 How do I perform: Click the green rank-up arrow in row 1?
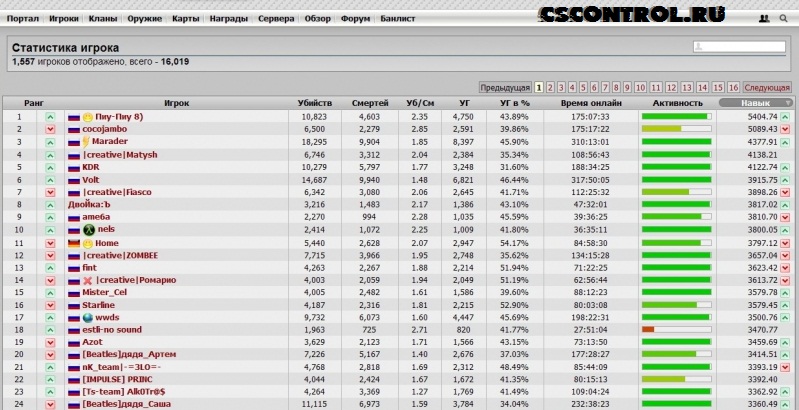pyautogui.click(x=49, y=117)
